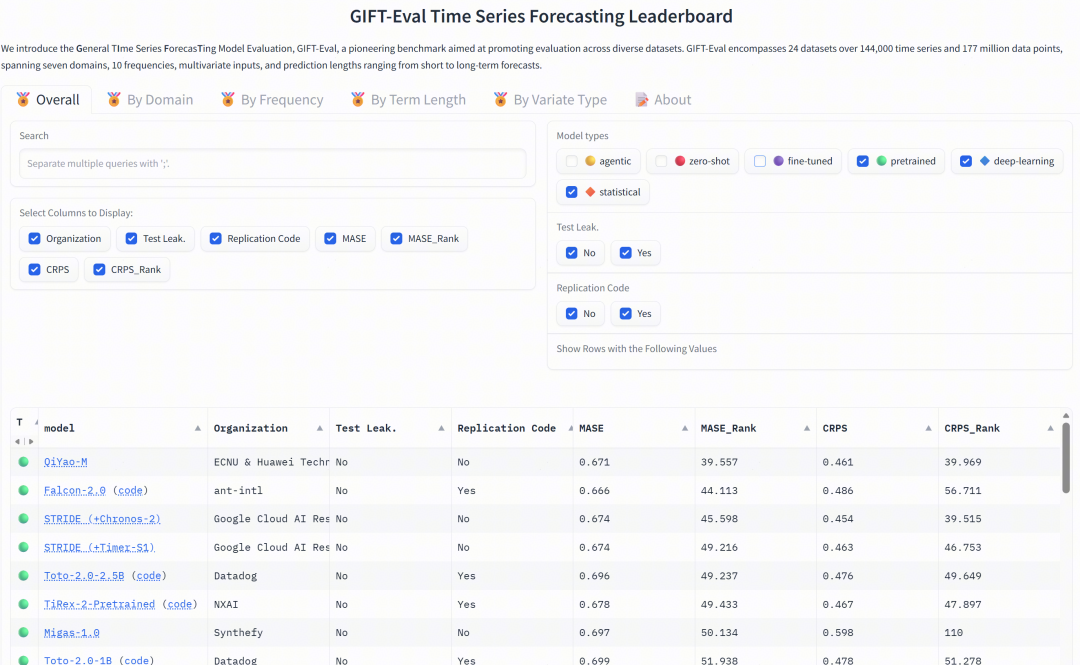This screenshot has height=665, width=1080.
Task: Enable the fine-tuned model type filter
Action: [760, 161]
